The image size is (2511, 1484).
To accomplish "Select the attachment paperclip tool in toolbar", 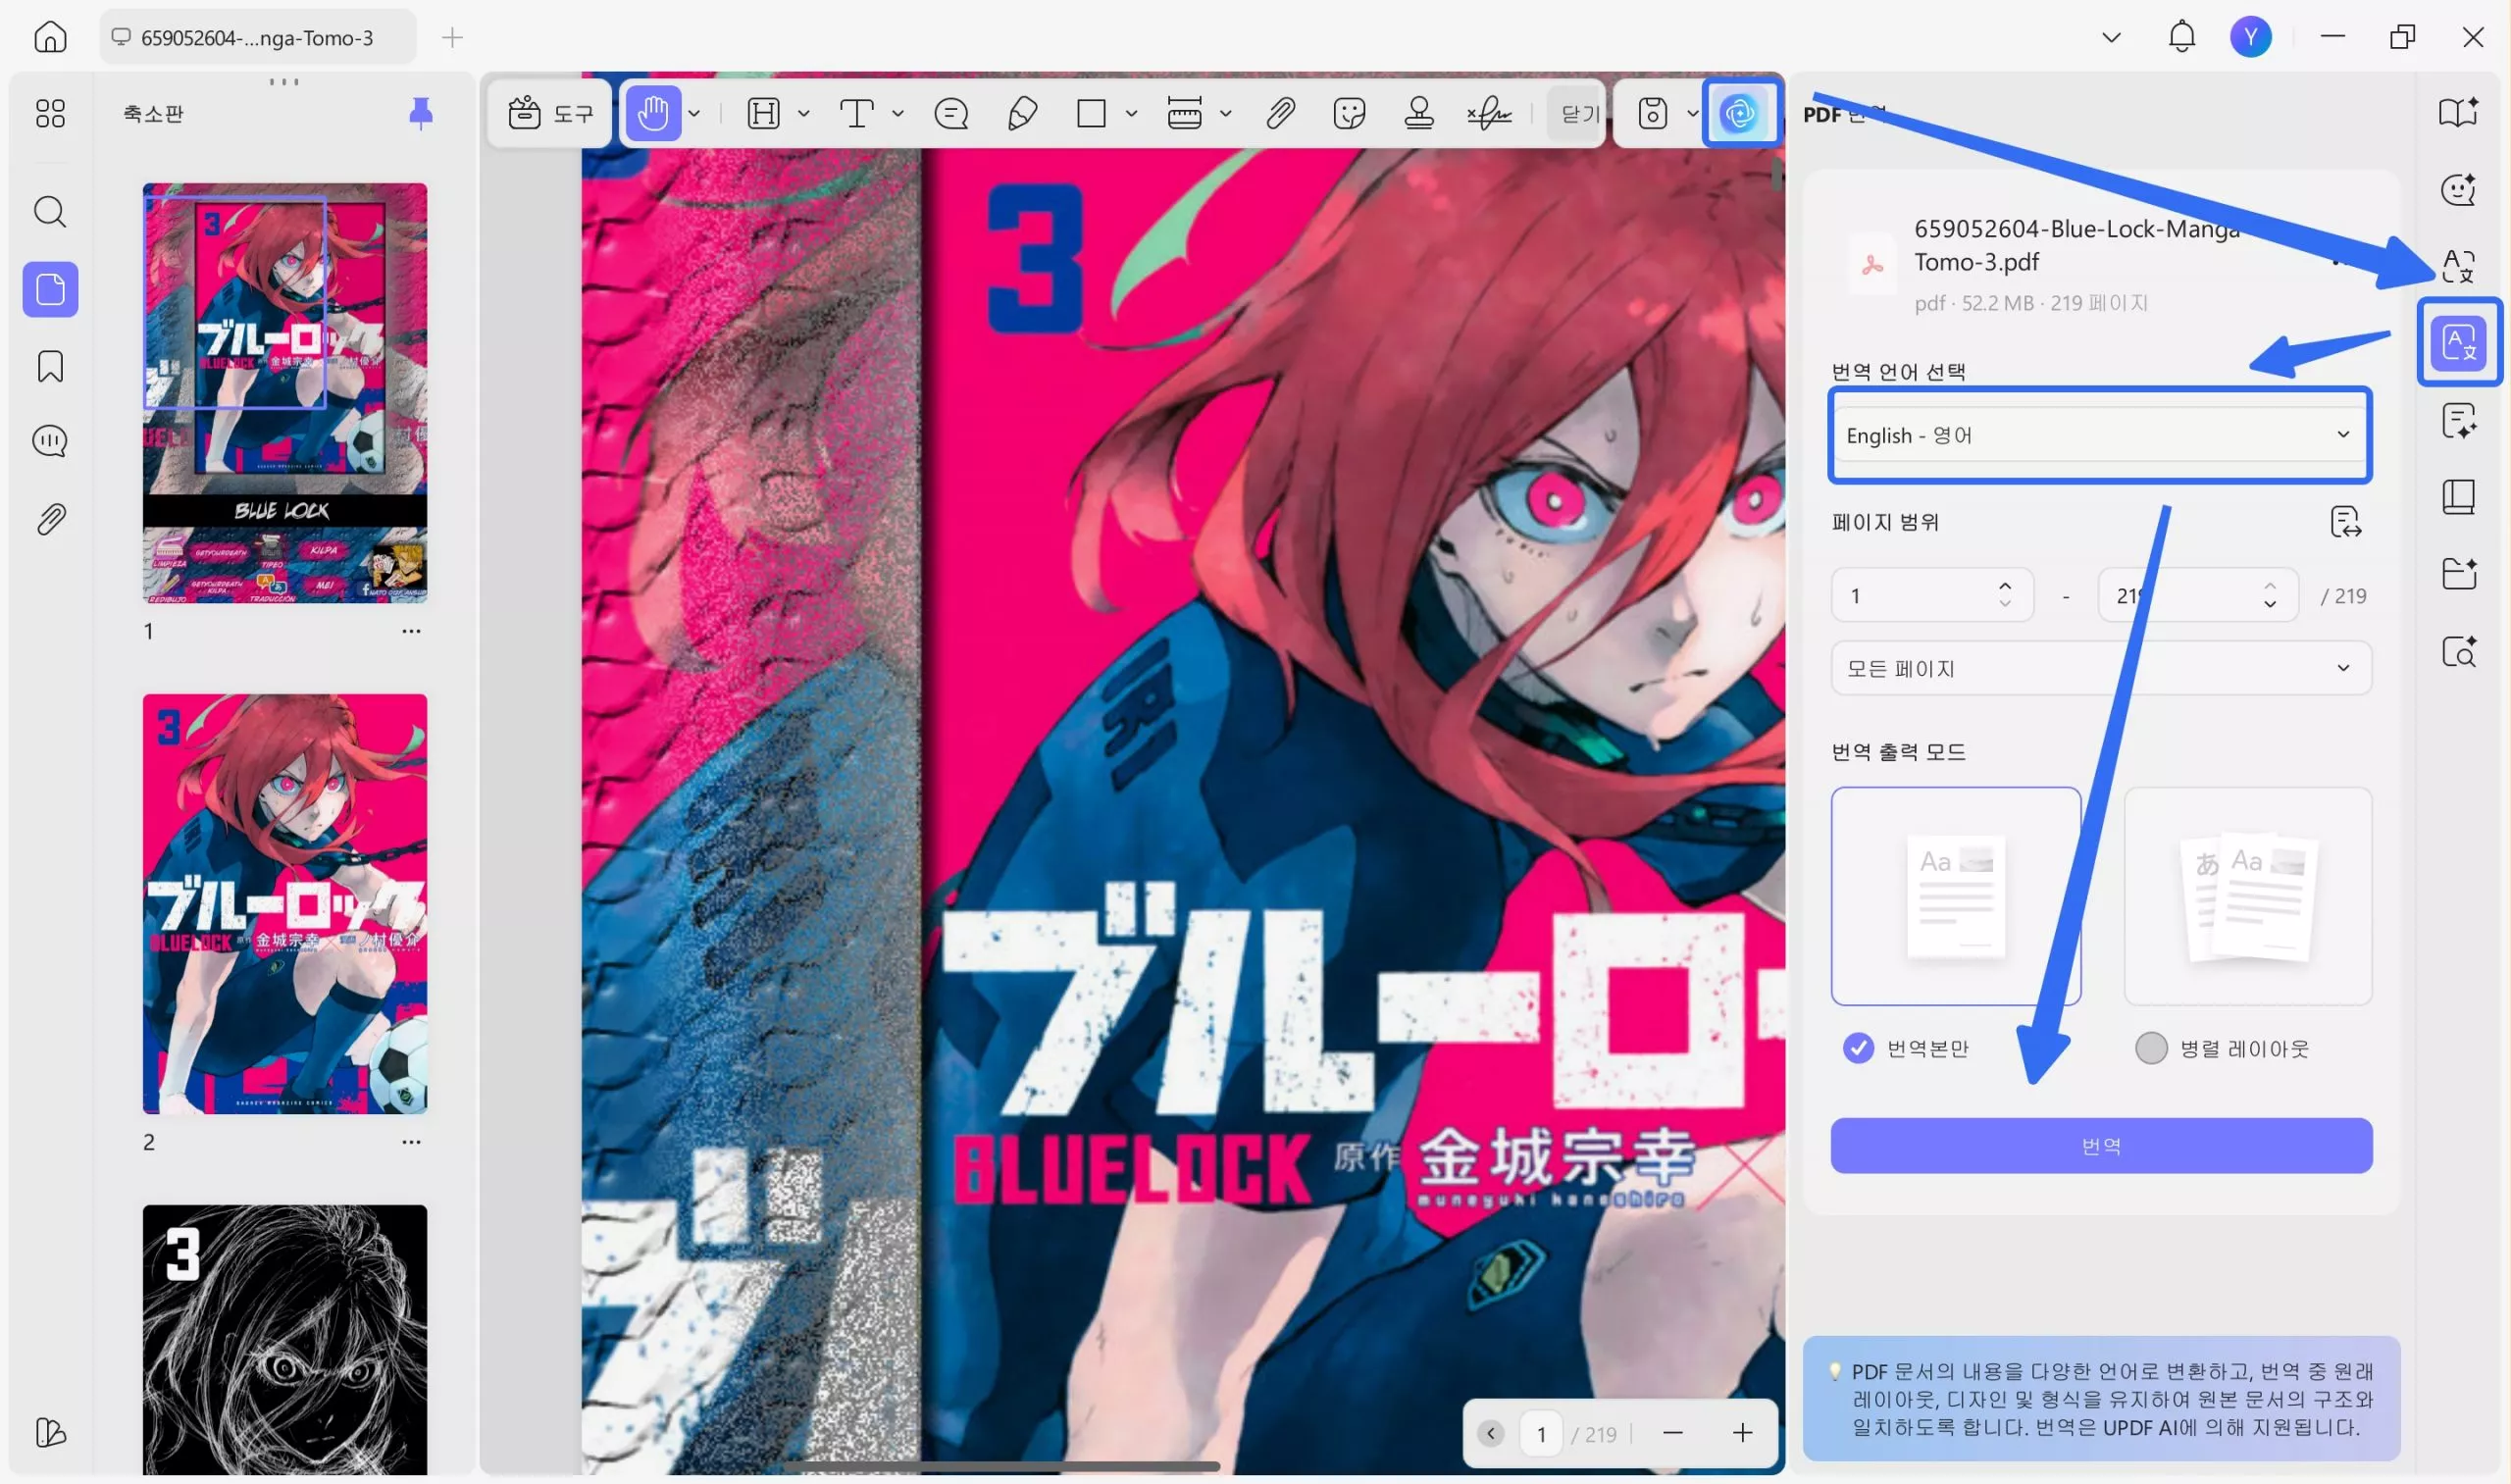I will click(1280, 114).
